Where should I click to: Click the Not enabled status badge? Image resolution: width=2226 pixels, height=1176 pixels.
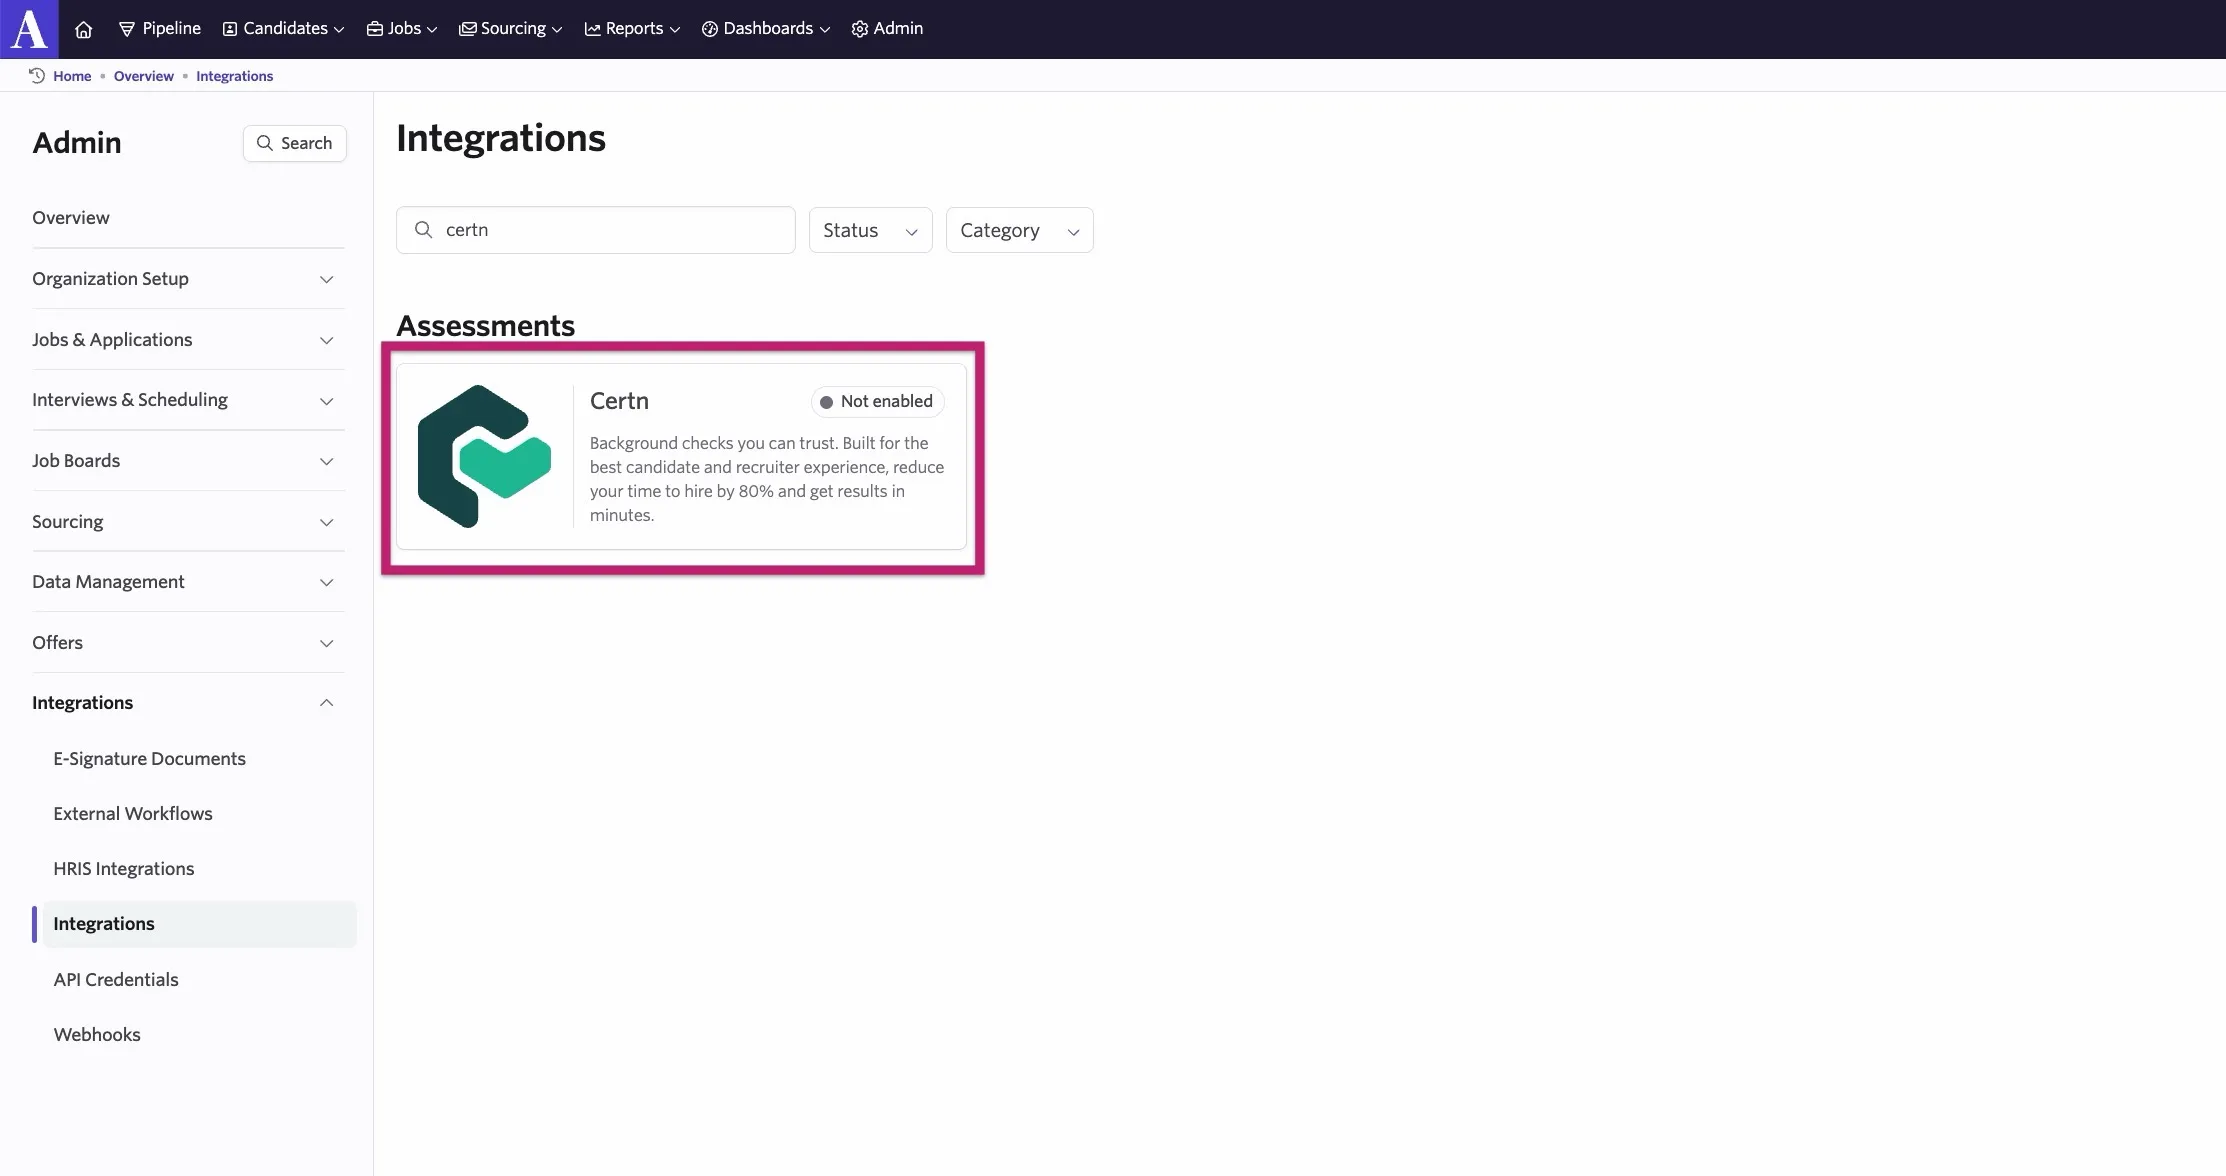[x=877, y=401]
